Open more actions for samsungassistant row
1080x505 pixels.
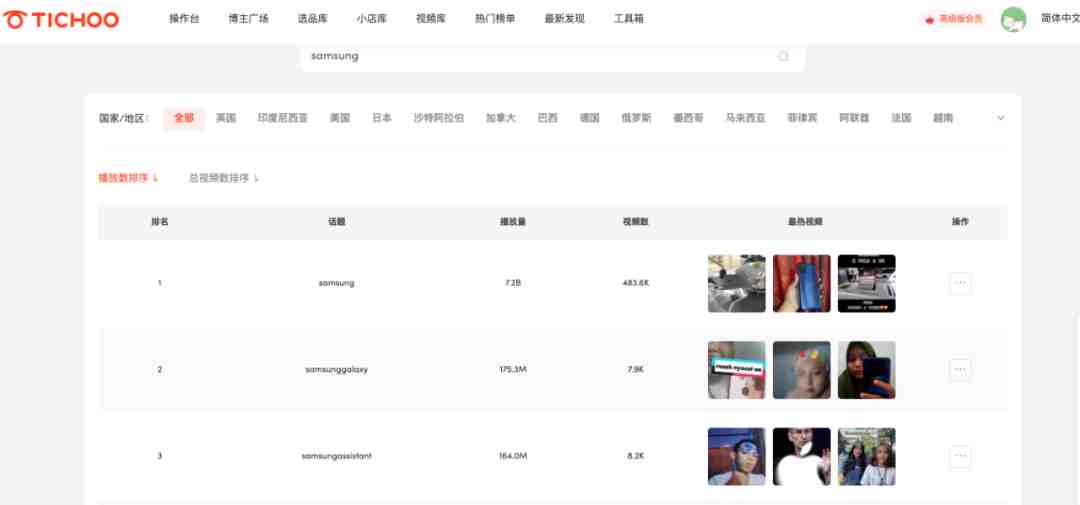pos(960,456)
